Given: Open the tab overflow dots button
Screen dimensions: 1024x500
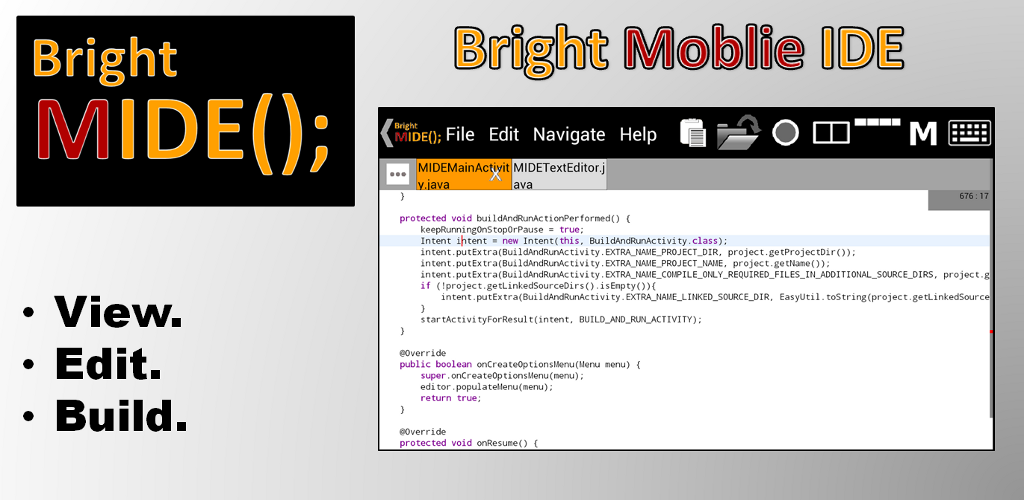Looking at the screenshot, I should (x=398, y=174).
